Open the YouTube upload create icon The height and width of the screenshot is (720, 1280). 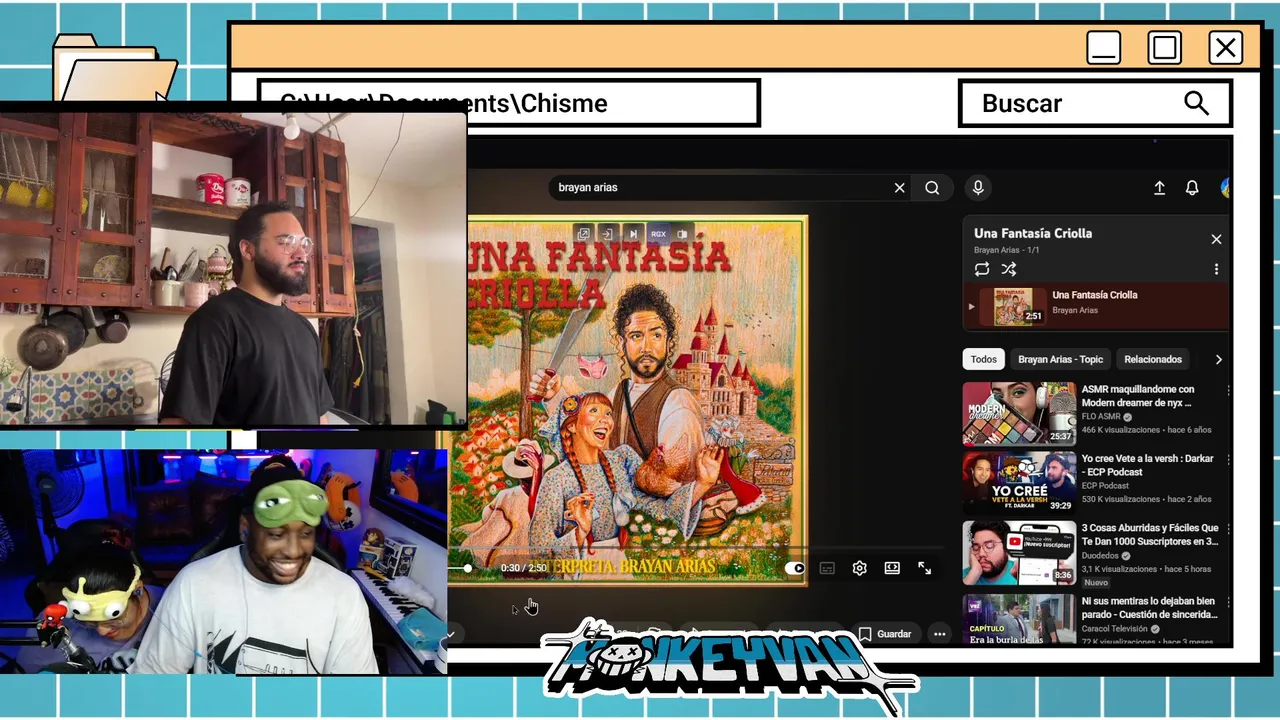click(x=1159, y=188)
